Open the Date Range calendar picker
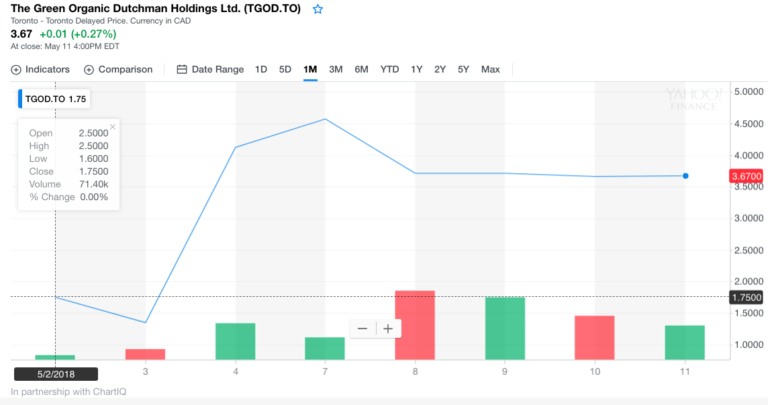 182,70
